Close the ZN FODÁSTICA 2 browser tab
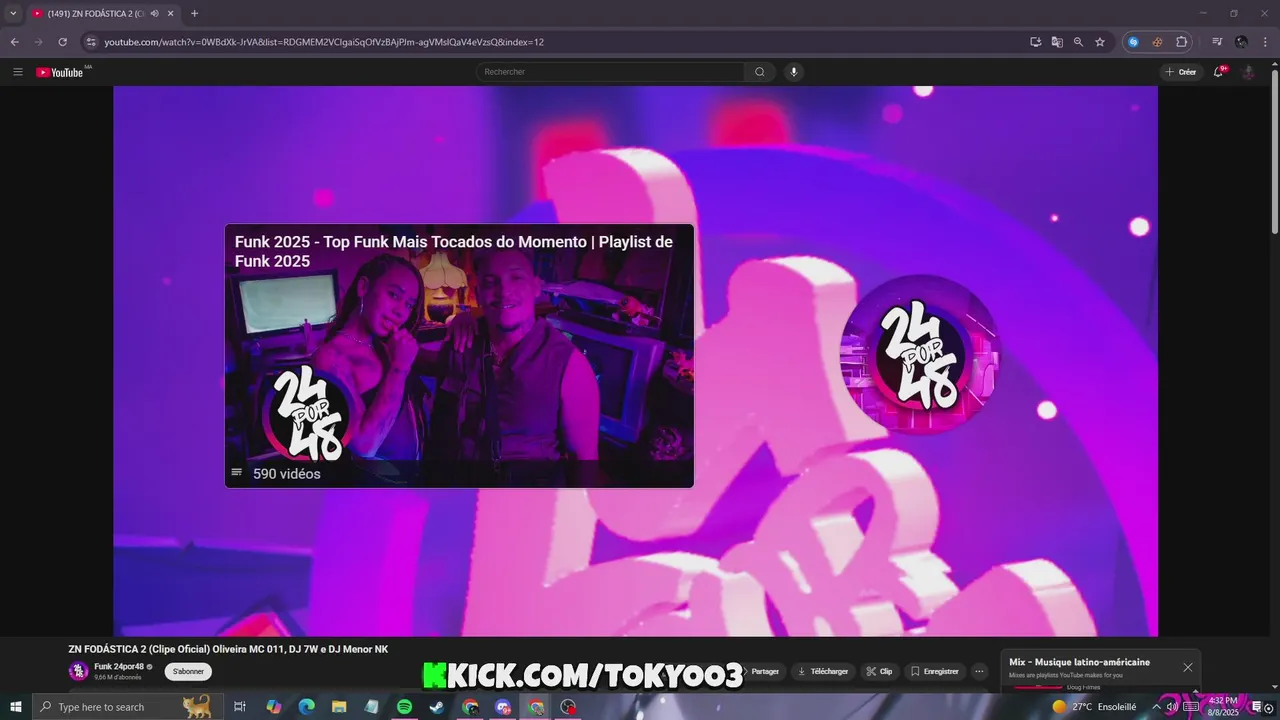 171,13
